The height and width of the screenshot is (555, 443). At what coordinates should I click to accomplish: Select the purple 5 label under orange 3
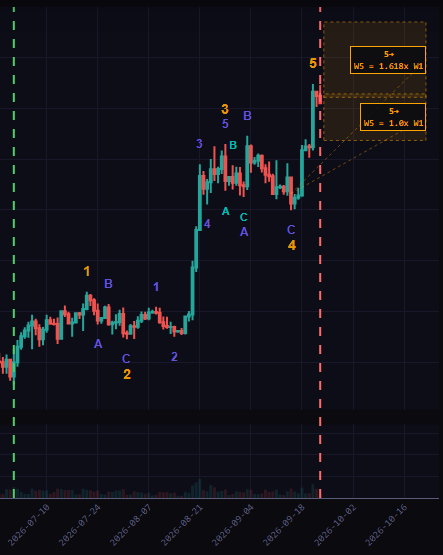tap(225, 124)
